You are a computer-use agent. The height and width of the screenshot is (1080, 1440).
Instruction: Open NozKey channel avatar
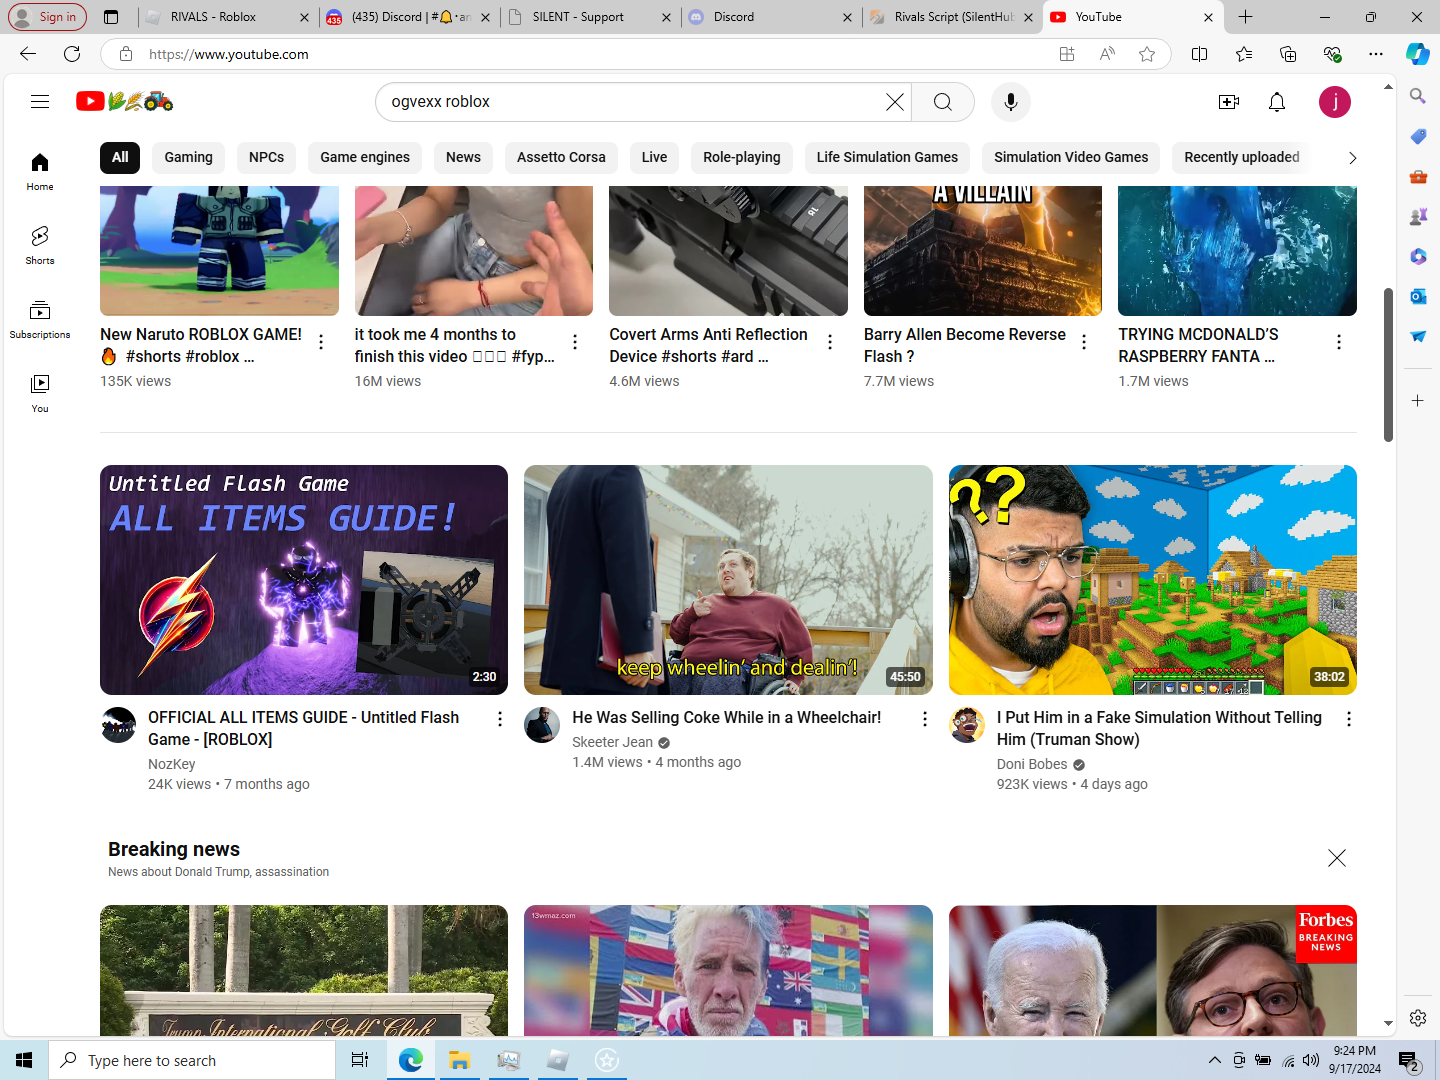[118, 725]
